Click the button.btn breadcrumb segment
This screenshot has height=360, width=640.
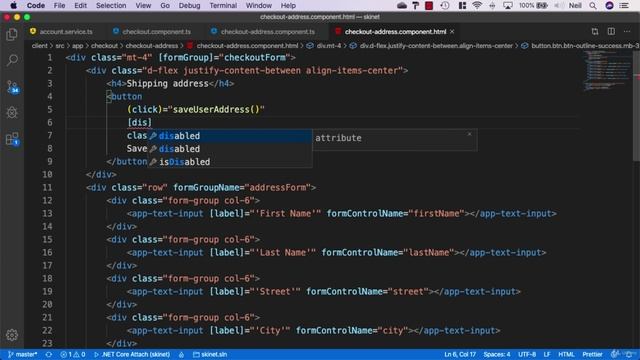[584, 46]
